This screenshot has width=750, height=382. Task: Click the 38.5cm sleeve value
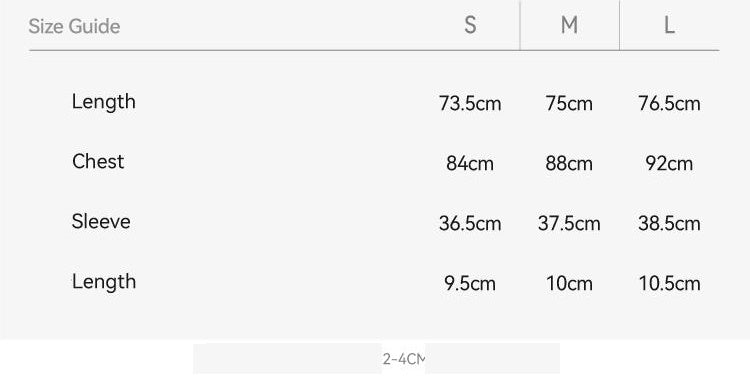pyautogui.click(x=669, y=223)
